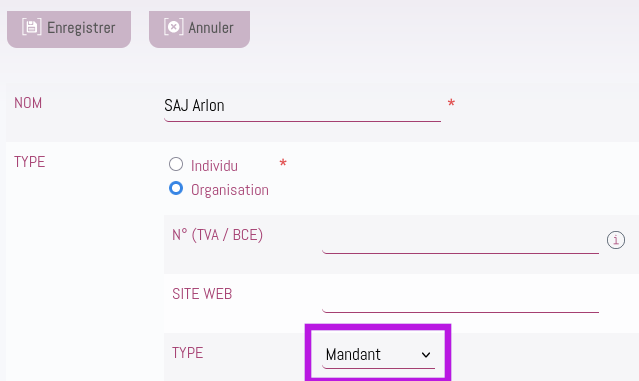
Task: Click the SITE WEB label
Action: pyautogui.click(x=202, y=294)
